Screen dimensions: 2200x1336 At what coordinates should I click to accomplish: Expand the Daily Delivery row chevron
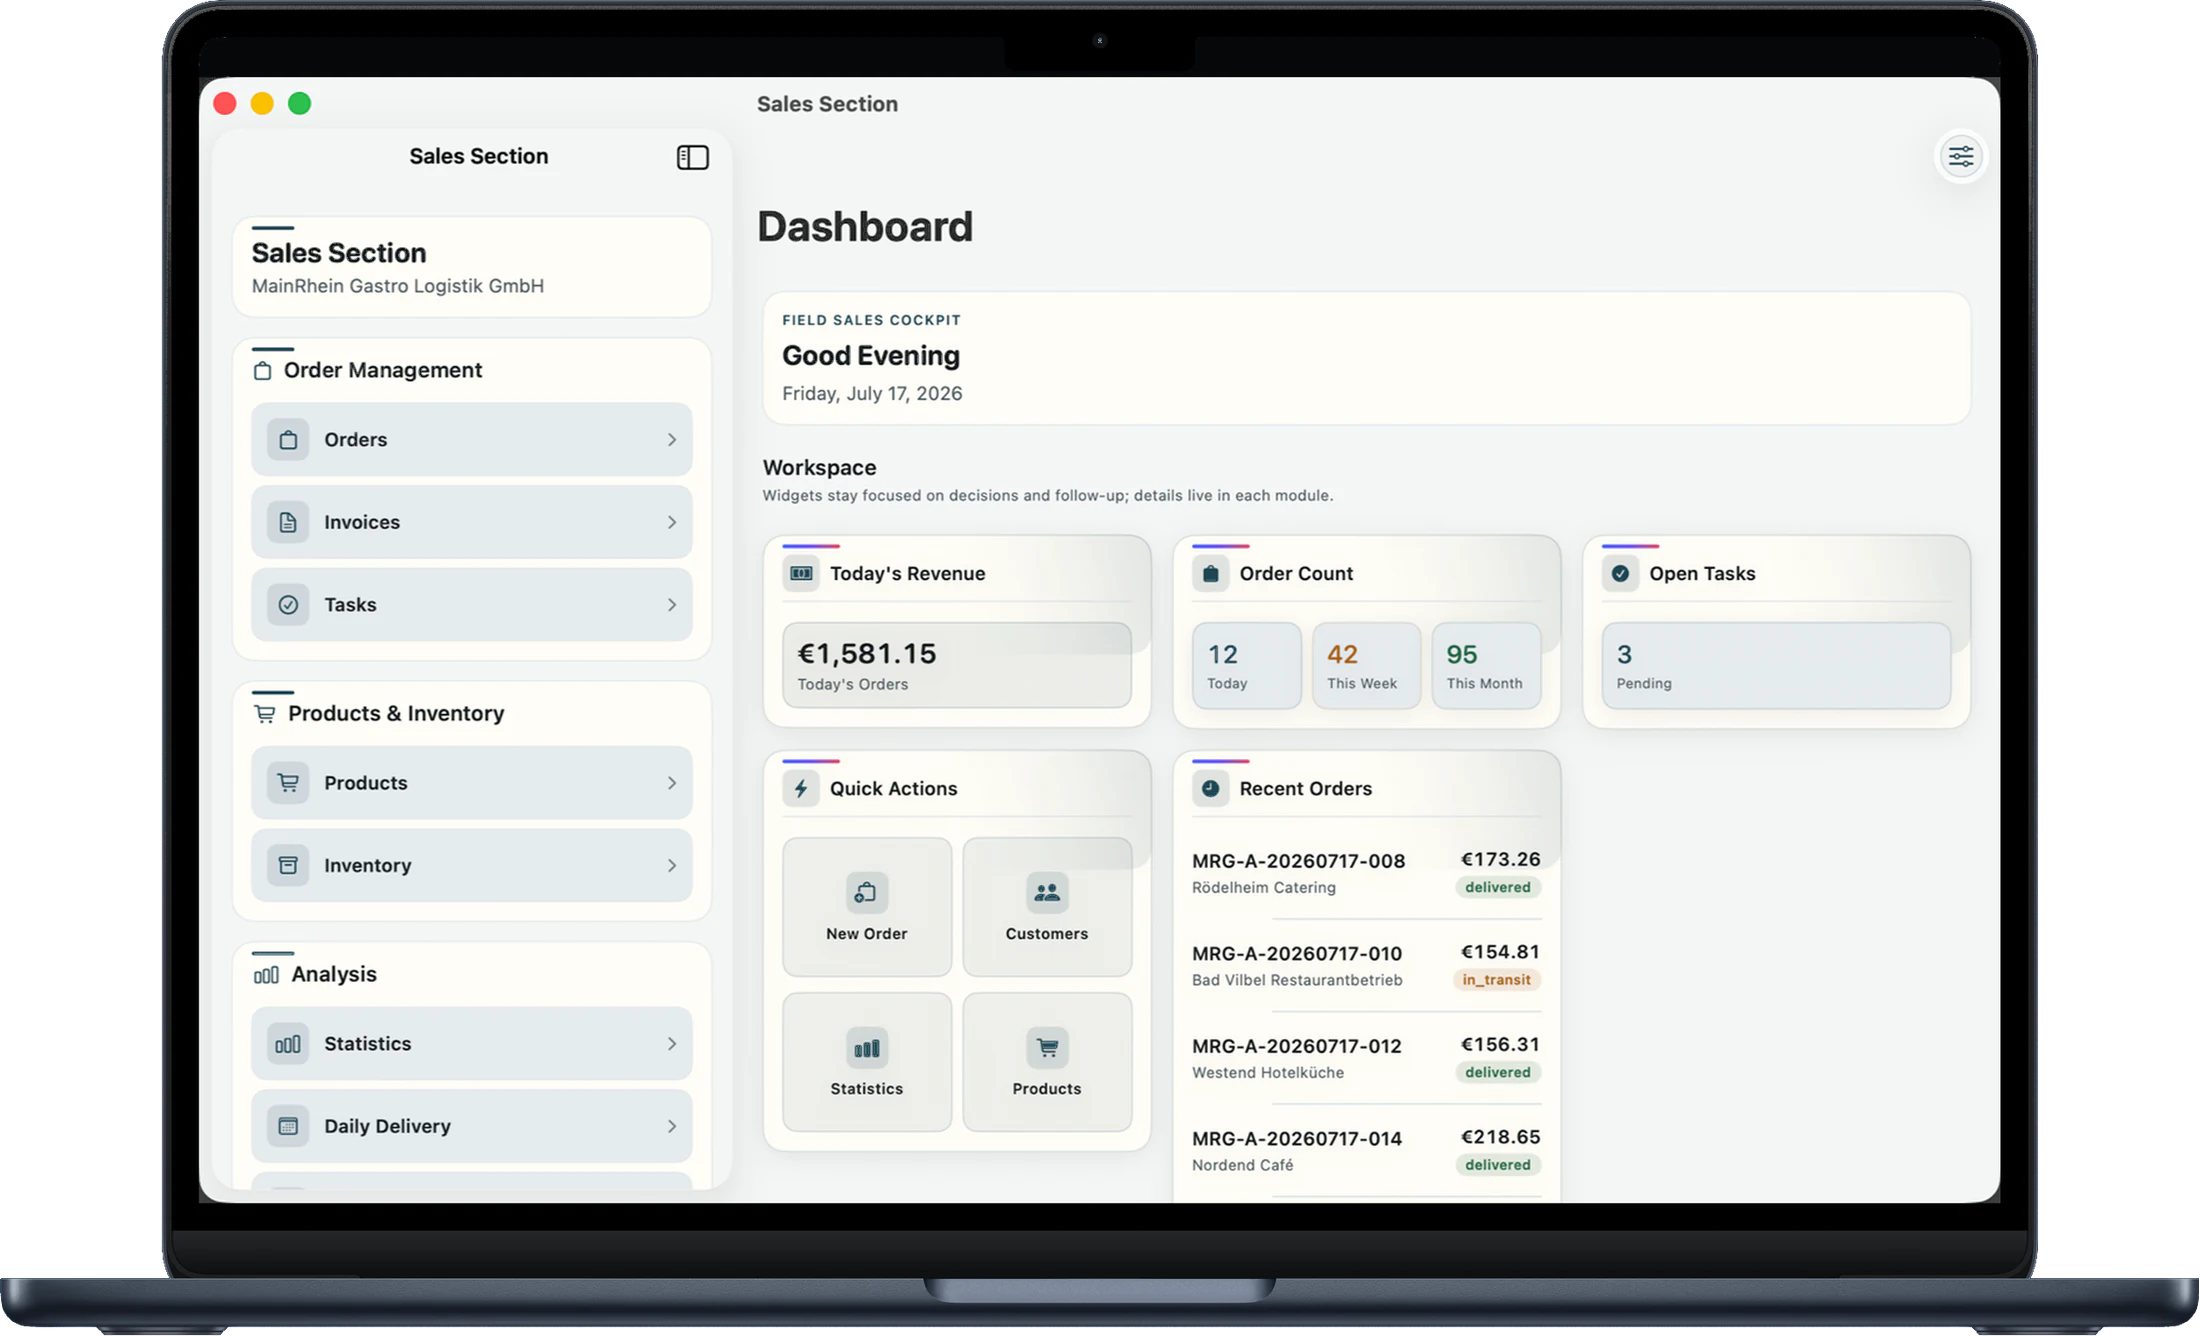(672, 1127)
